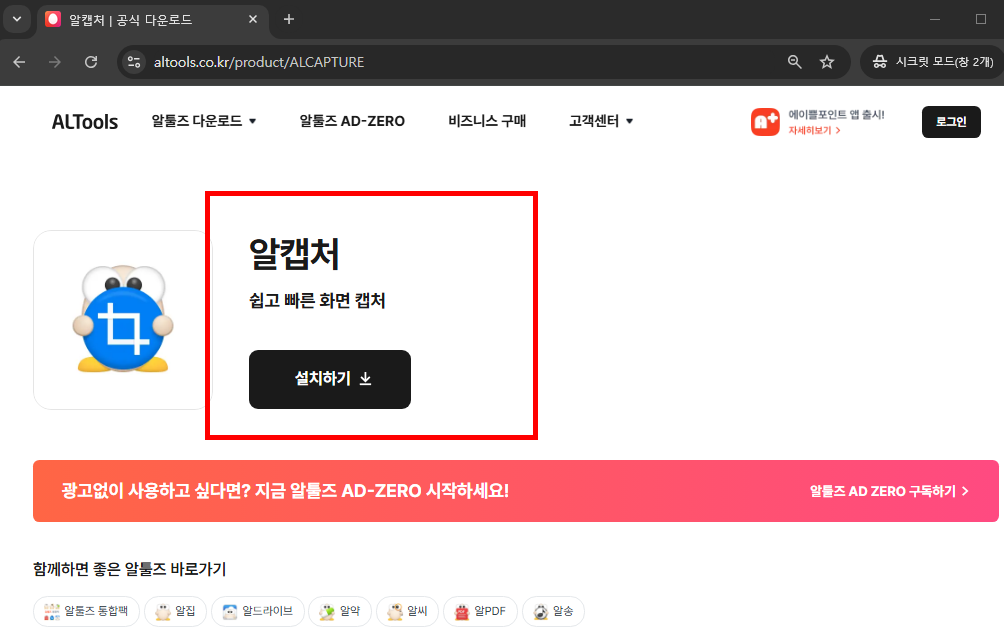The height and width of the screenshot is (643, 1004).
Task: Bookmark this page with the star icon
Action: pos(827,61)
